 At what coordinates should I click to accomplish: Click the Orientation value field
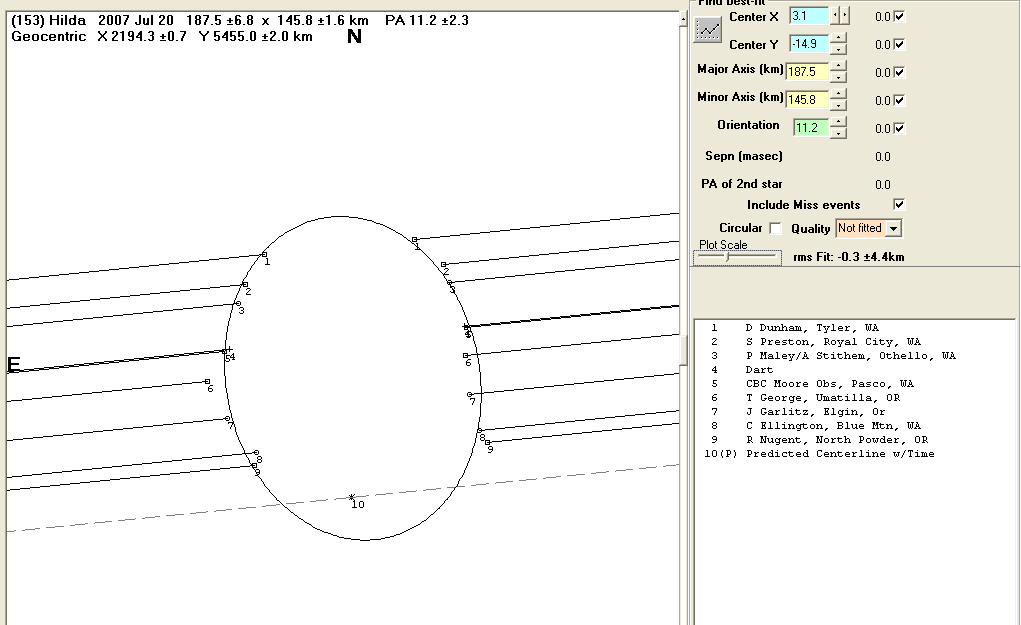(x=810, y=128)
